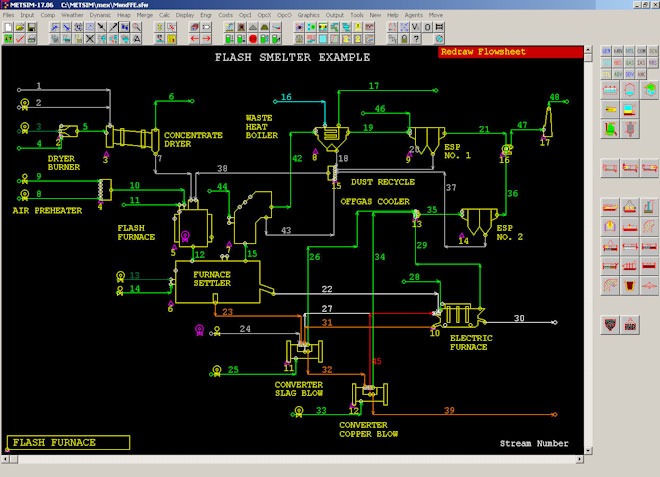Click the Save diskette toolbar icon
This screenshot has height=477, width=660.
click(32, 27)
